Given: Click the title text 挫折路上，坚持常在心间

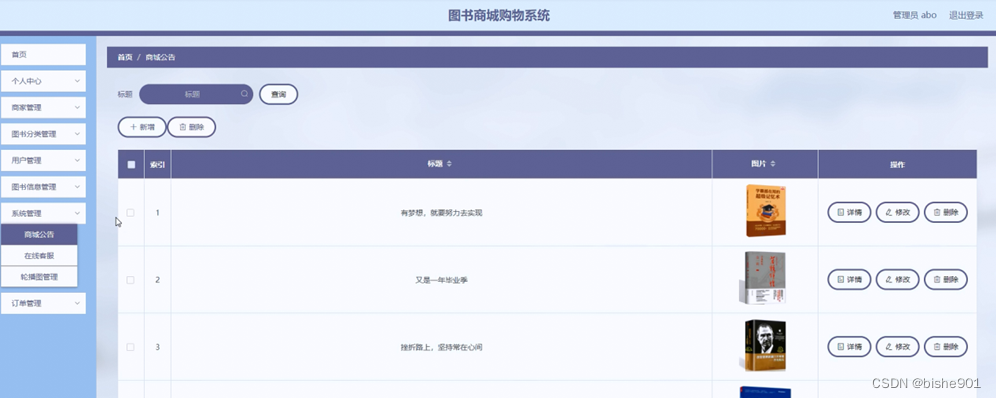Looking at the screenshot, I should [x=441, y=347].
